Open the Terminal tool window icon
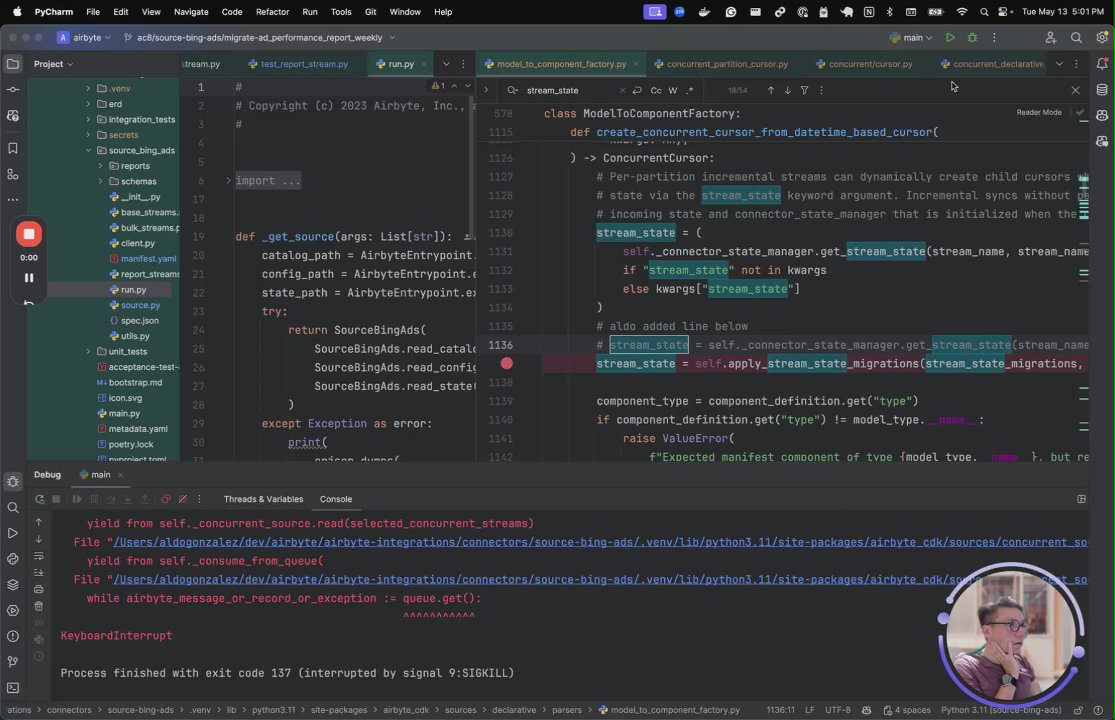 [13, 688]
